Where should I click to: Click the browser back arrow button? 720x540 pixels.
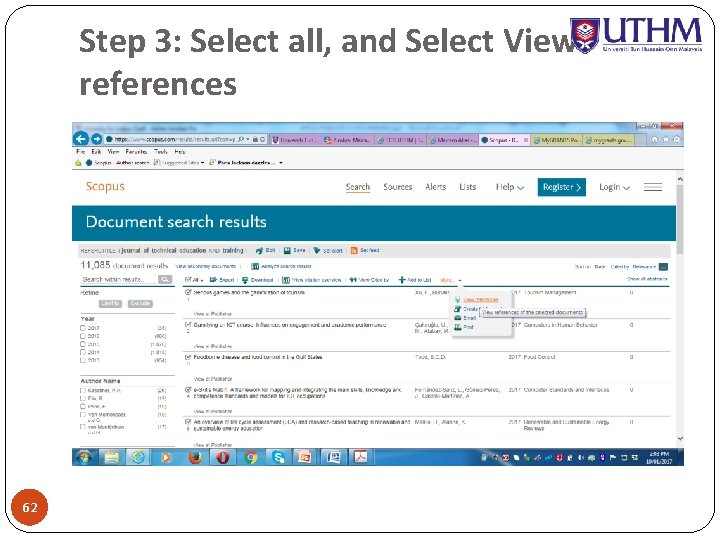tap(81, 139)
